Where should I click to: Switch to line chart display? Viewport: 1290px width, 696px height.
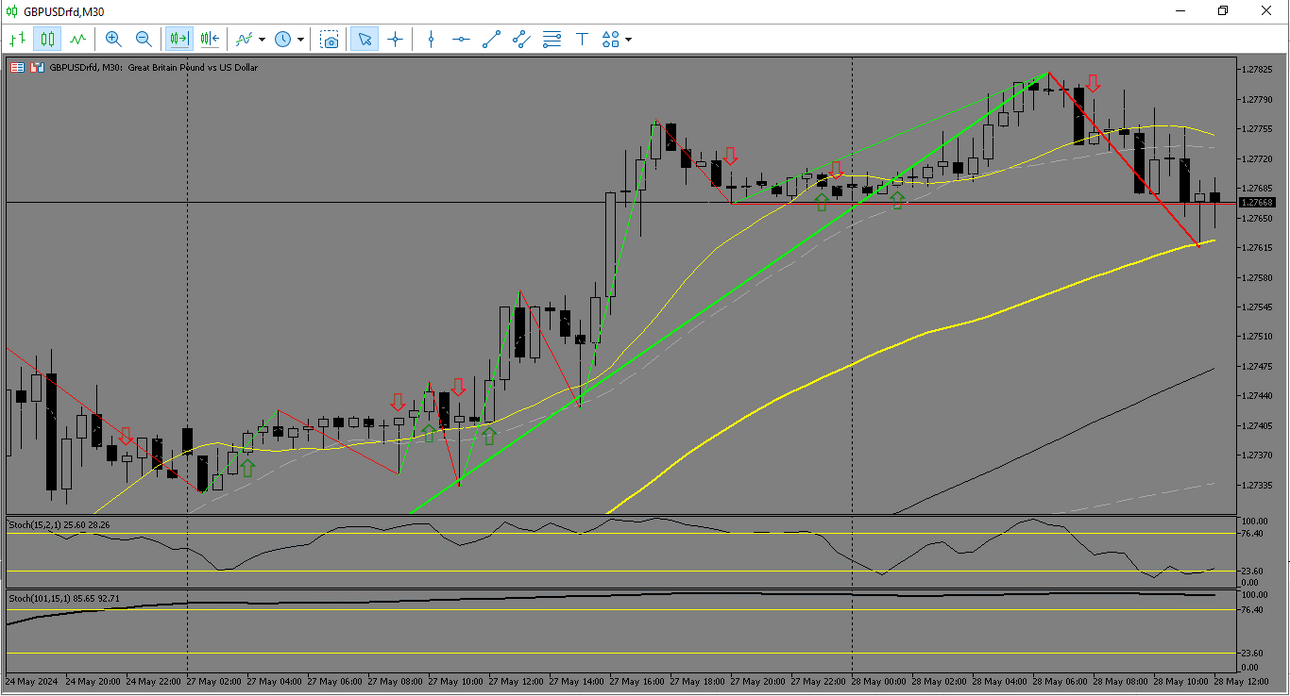click(x=77, y=39)
